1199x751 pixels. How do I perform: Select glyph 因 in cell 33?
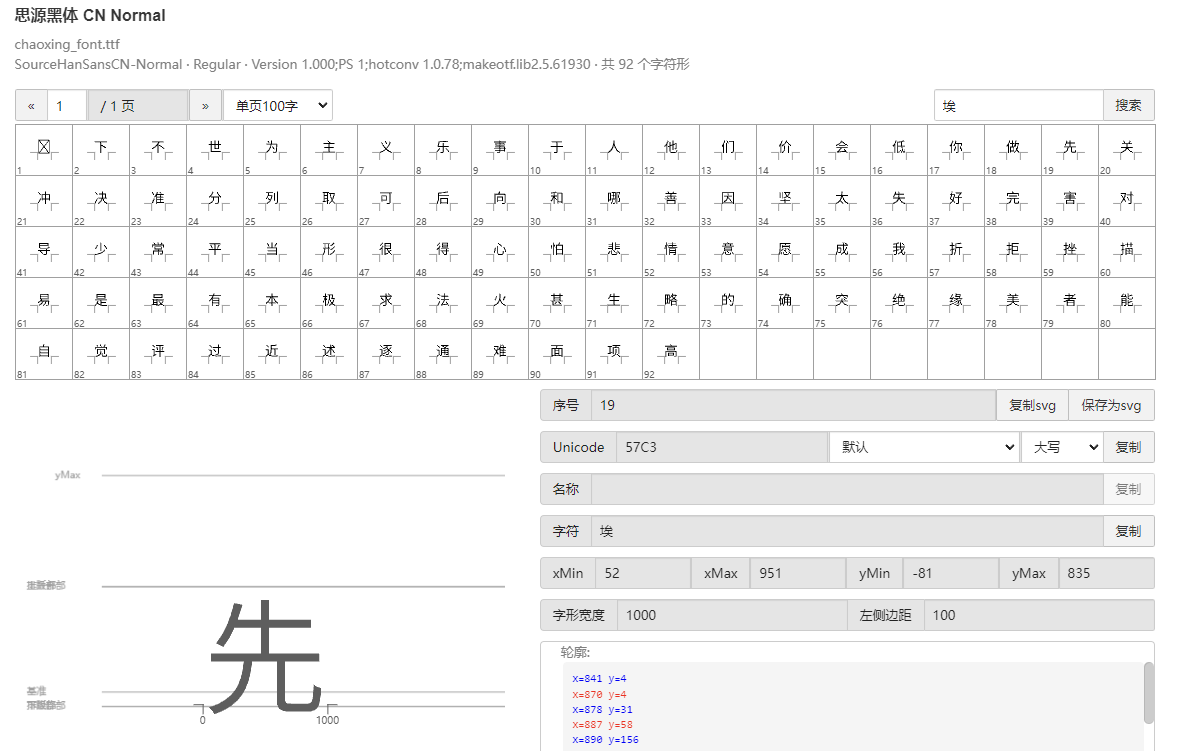pyautogui.click(x=728, y=202)
